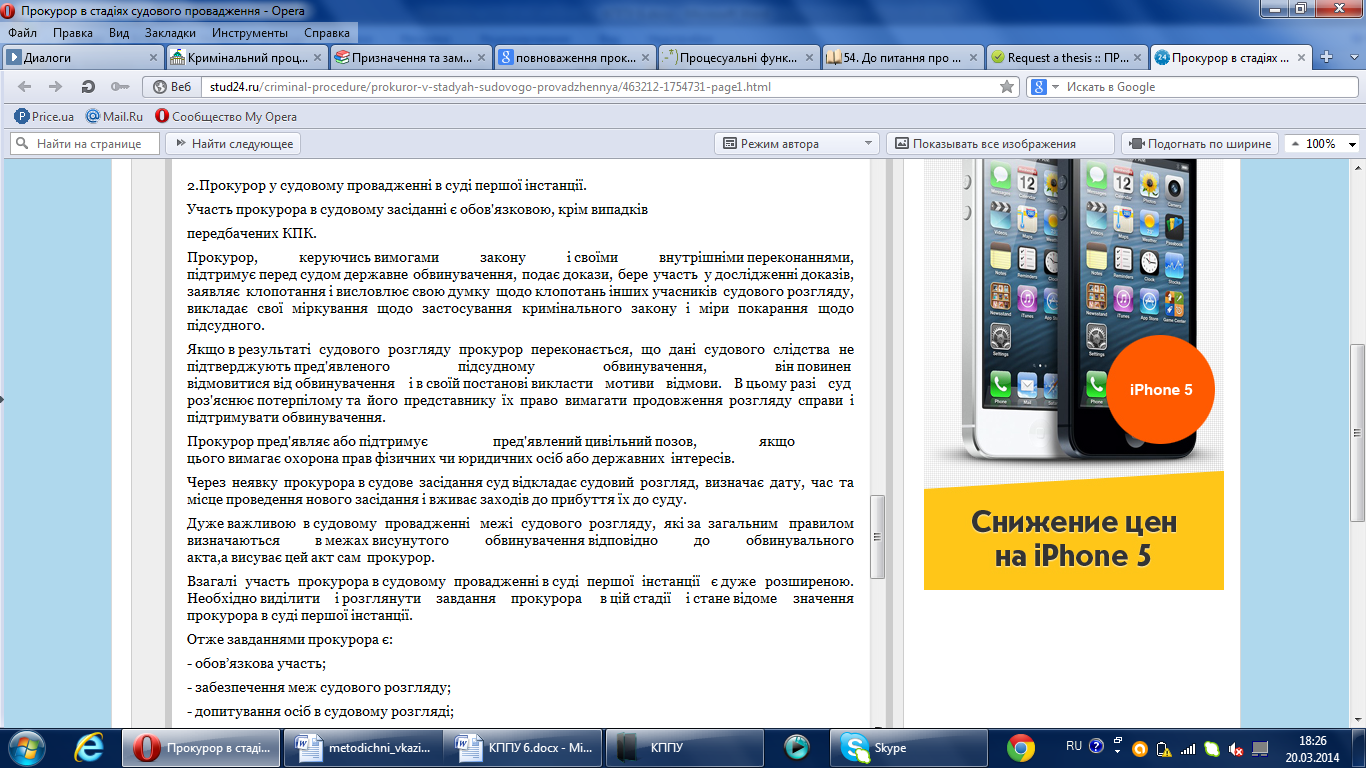Open the Справка menu
The width and height of the screenshot is (1366, 768).
(327, 32)
